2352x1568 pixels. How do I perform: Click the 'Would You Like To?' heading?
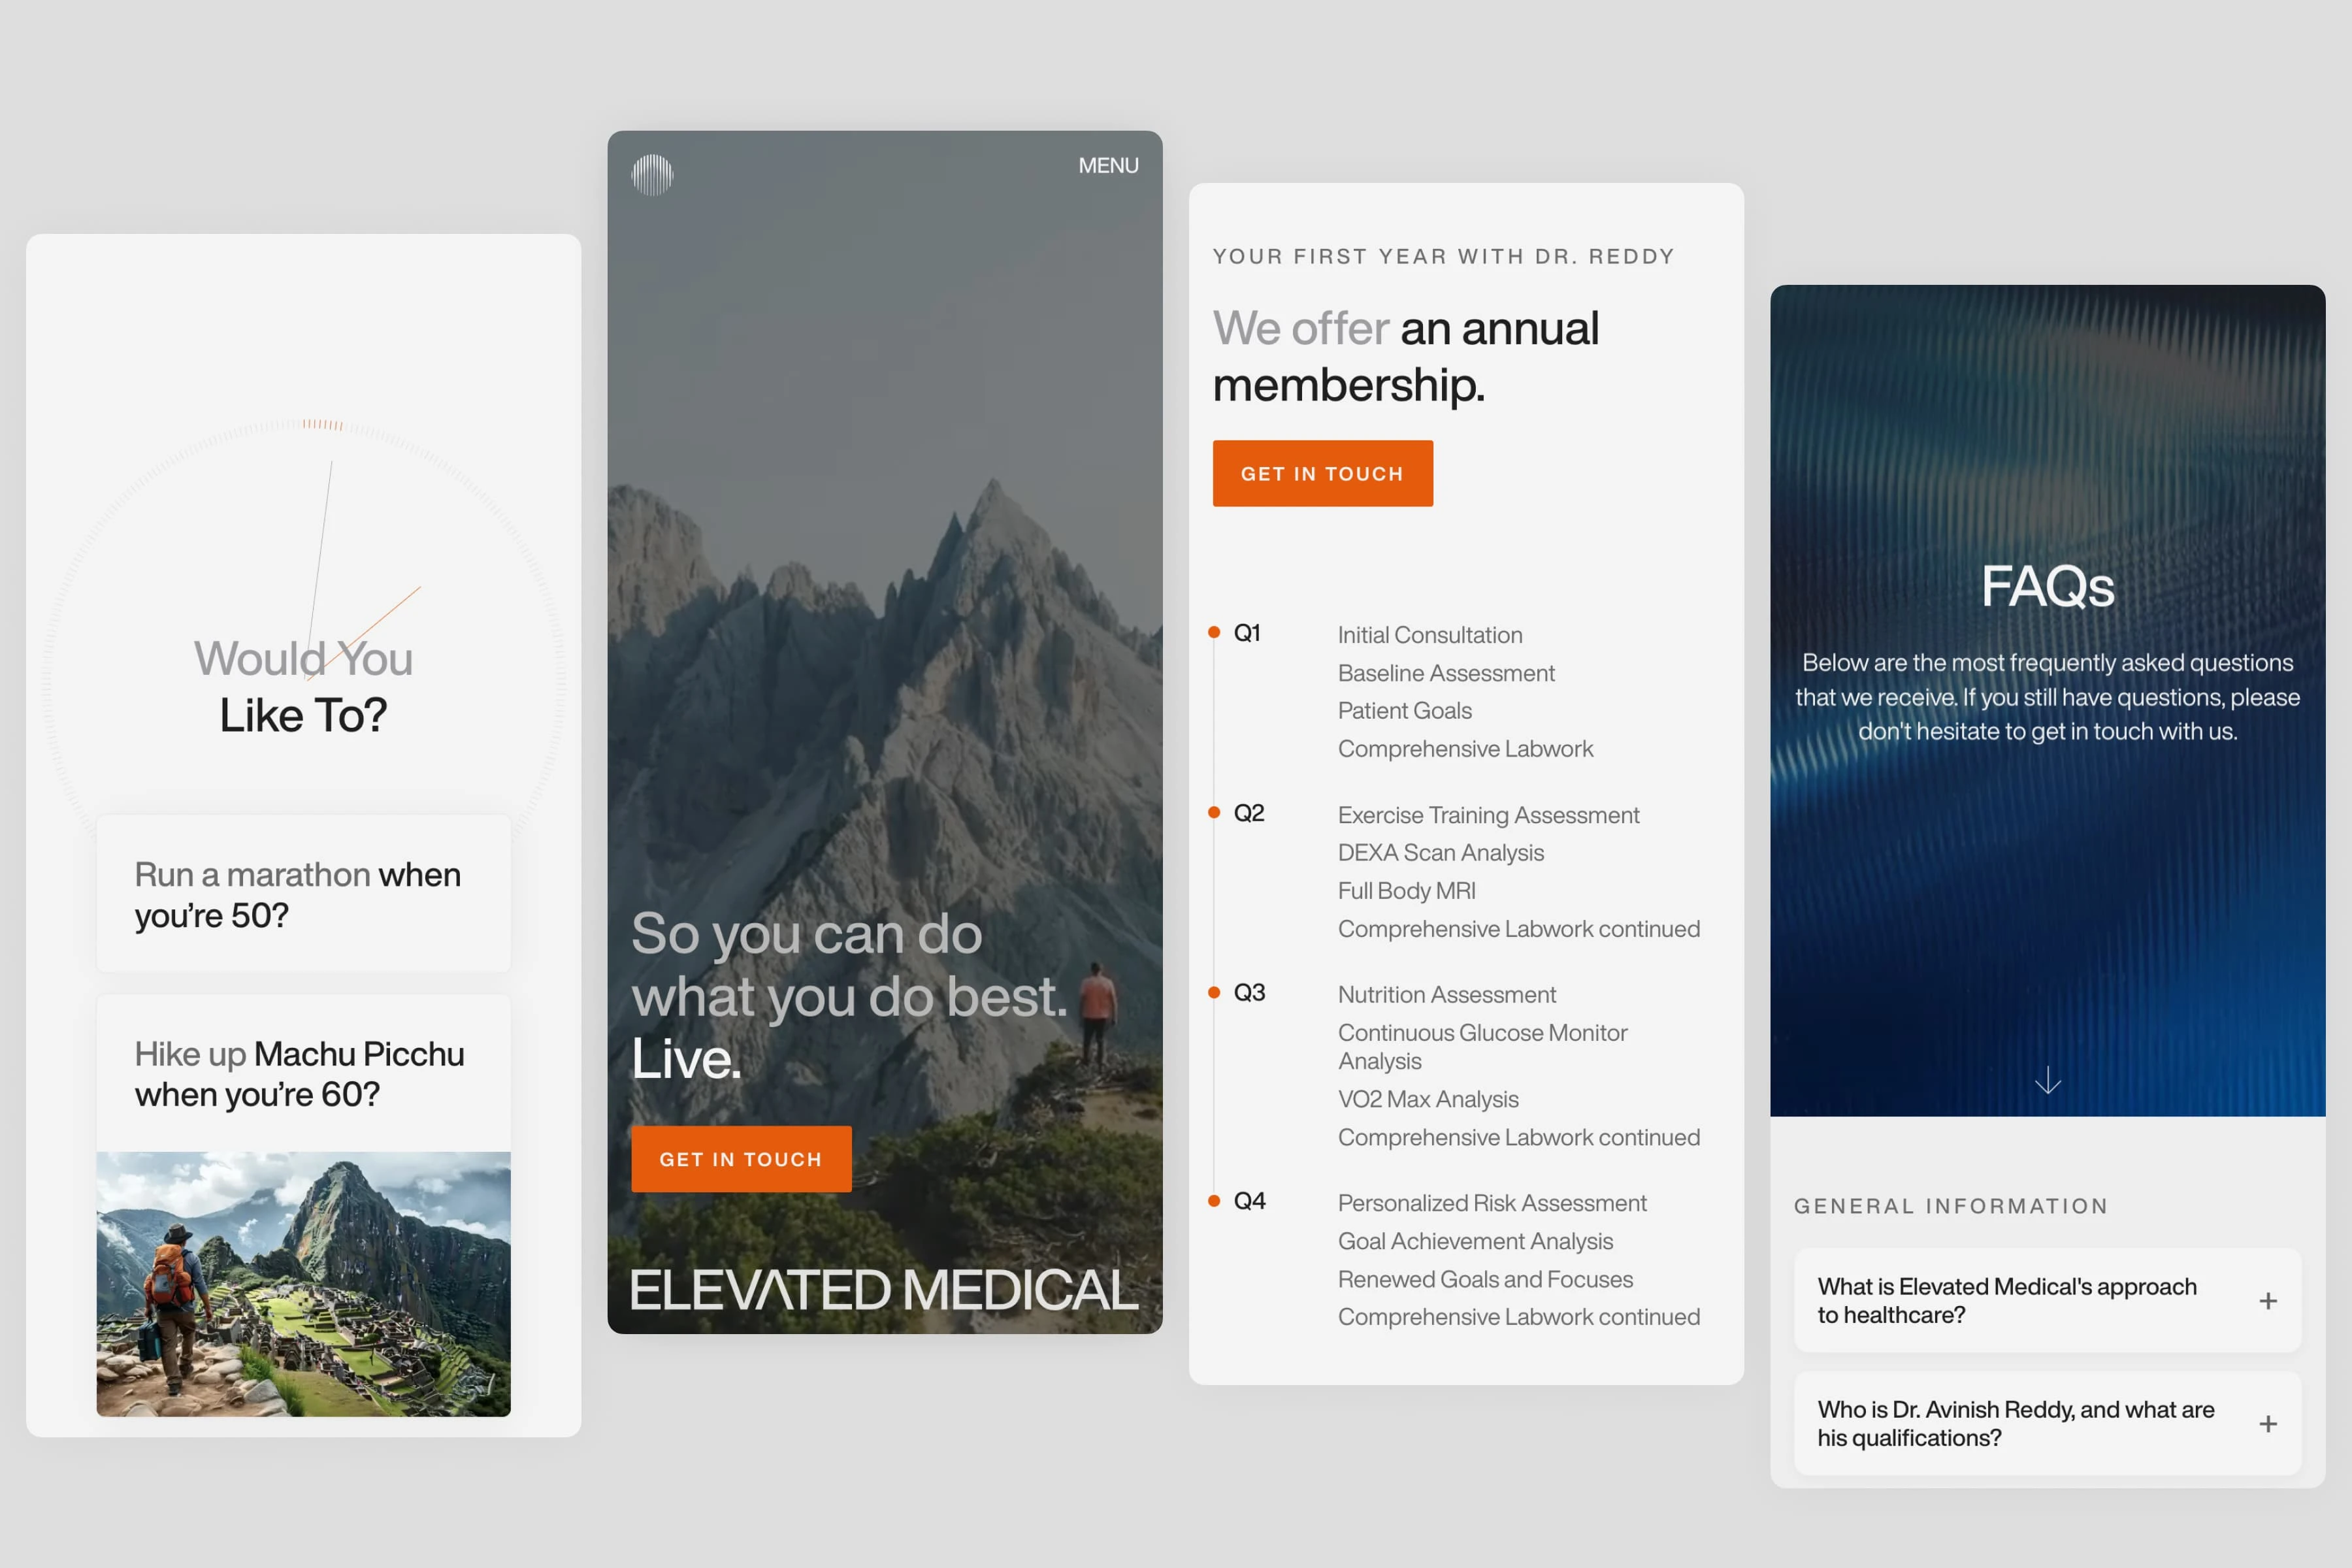point(303,687)
